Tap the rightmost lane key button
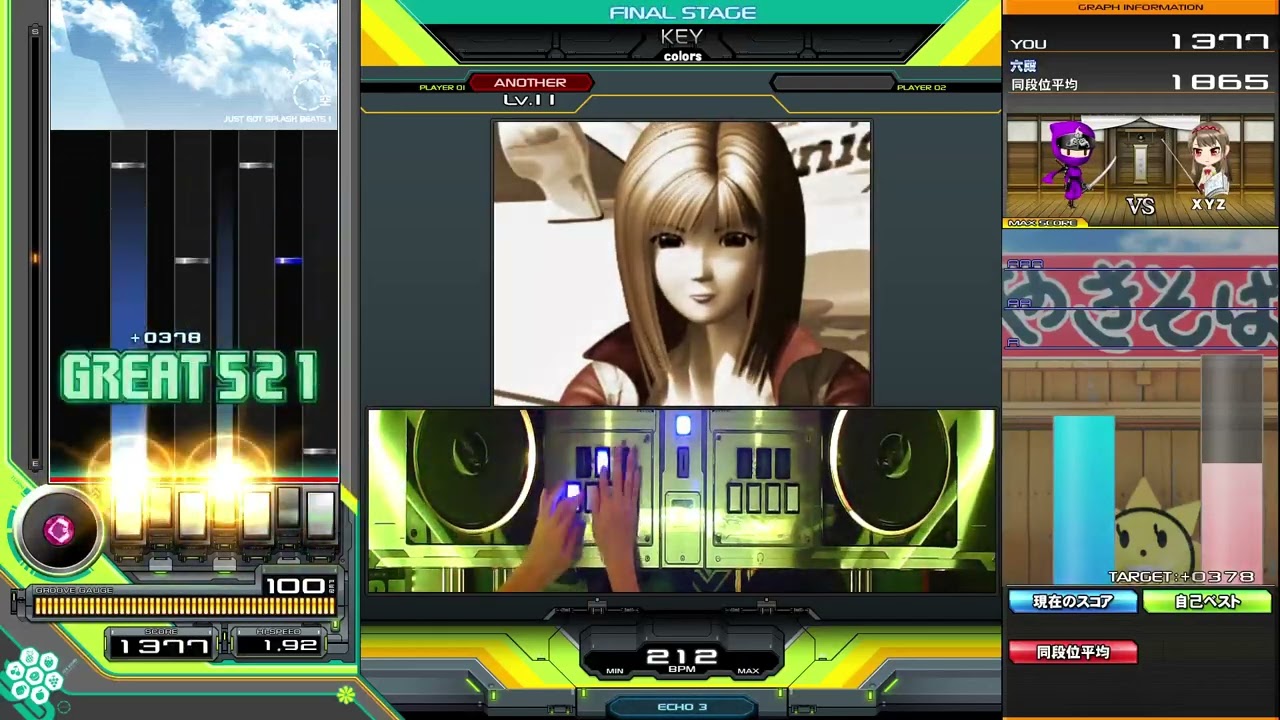 pyautogui.click(x=320, y=513)
